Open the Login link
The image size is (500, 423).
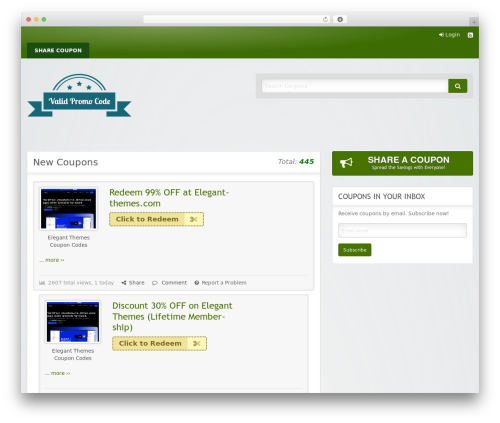coord(449,35)
